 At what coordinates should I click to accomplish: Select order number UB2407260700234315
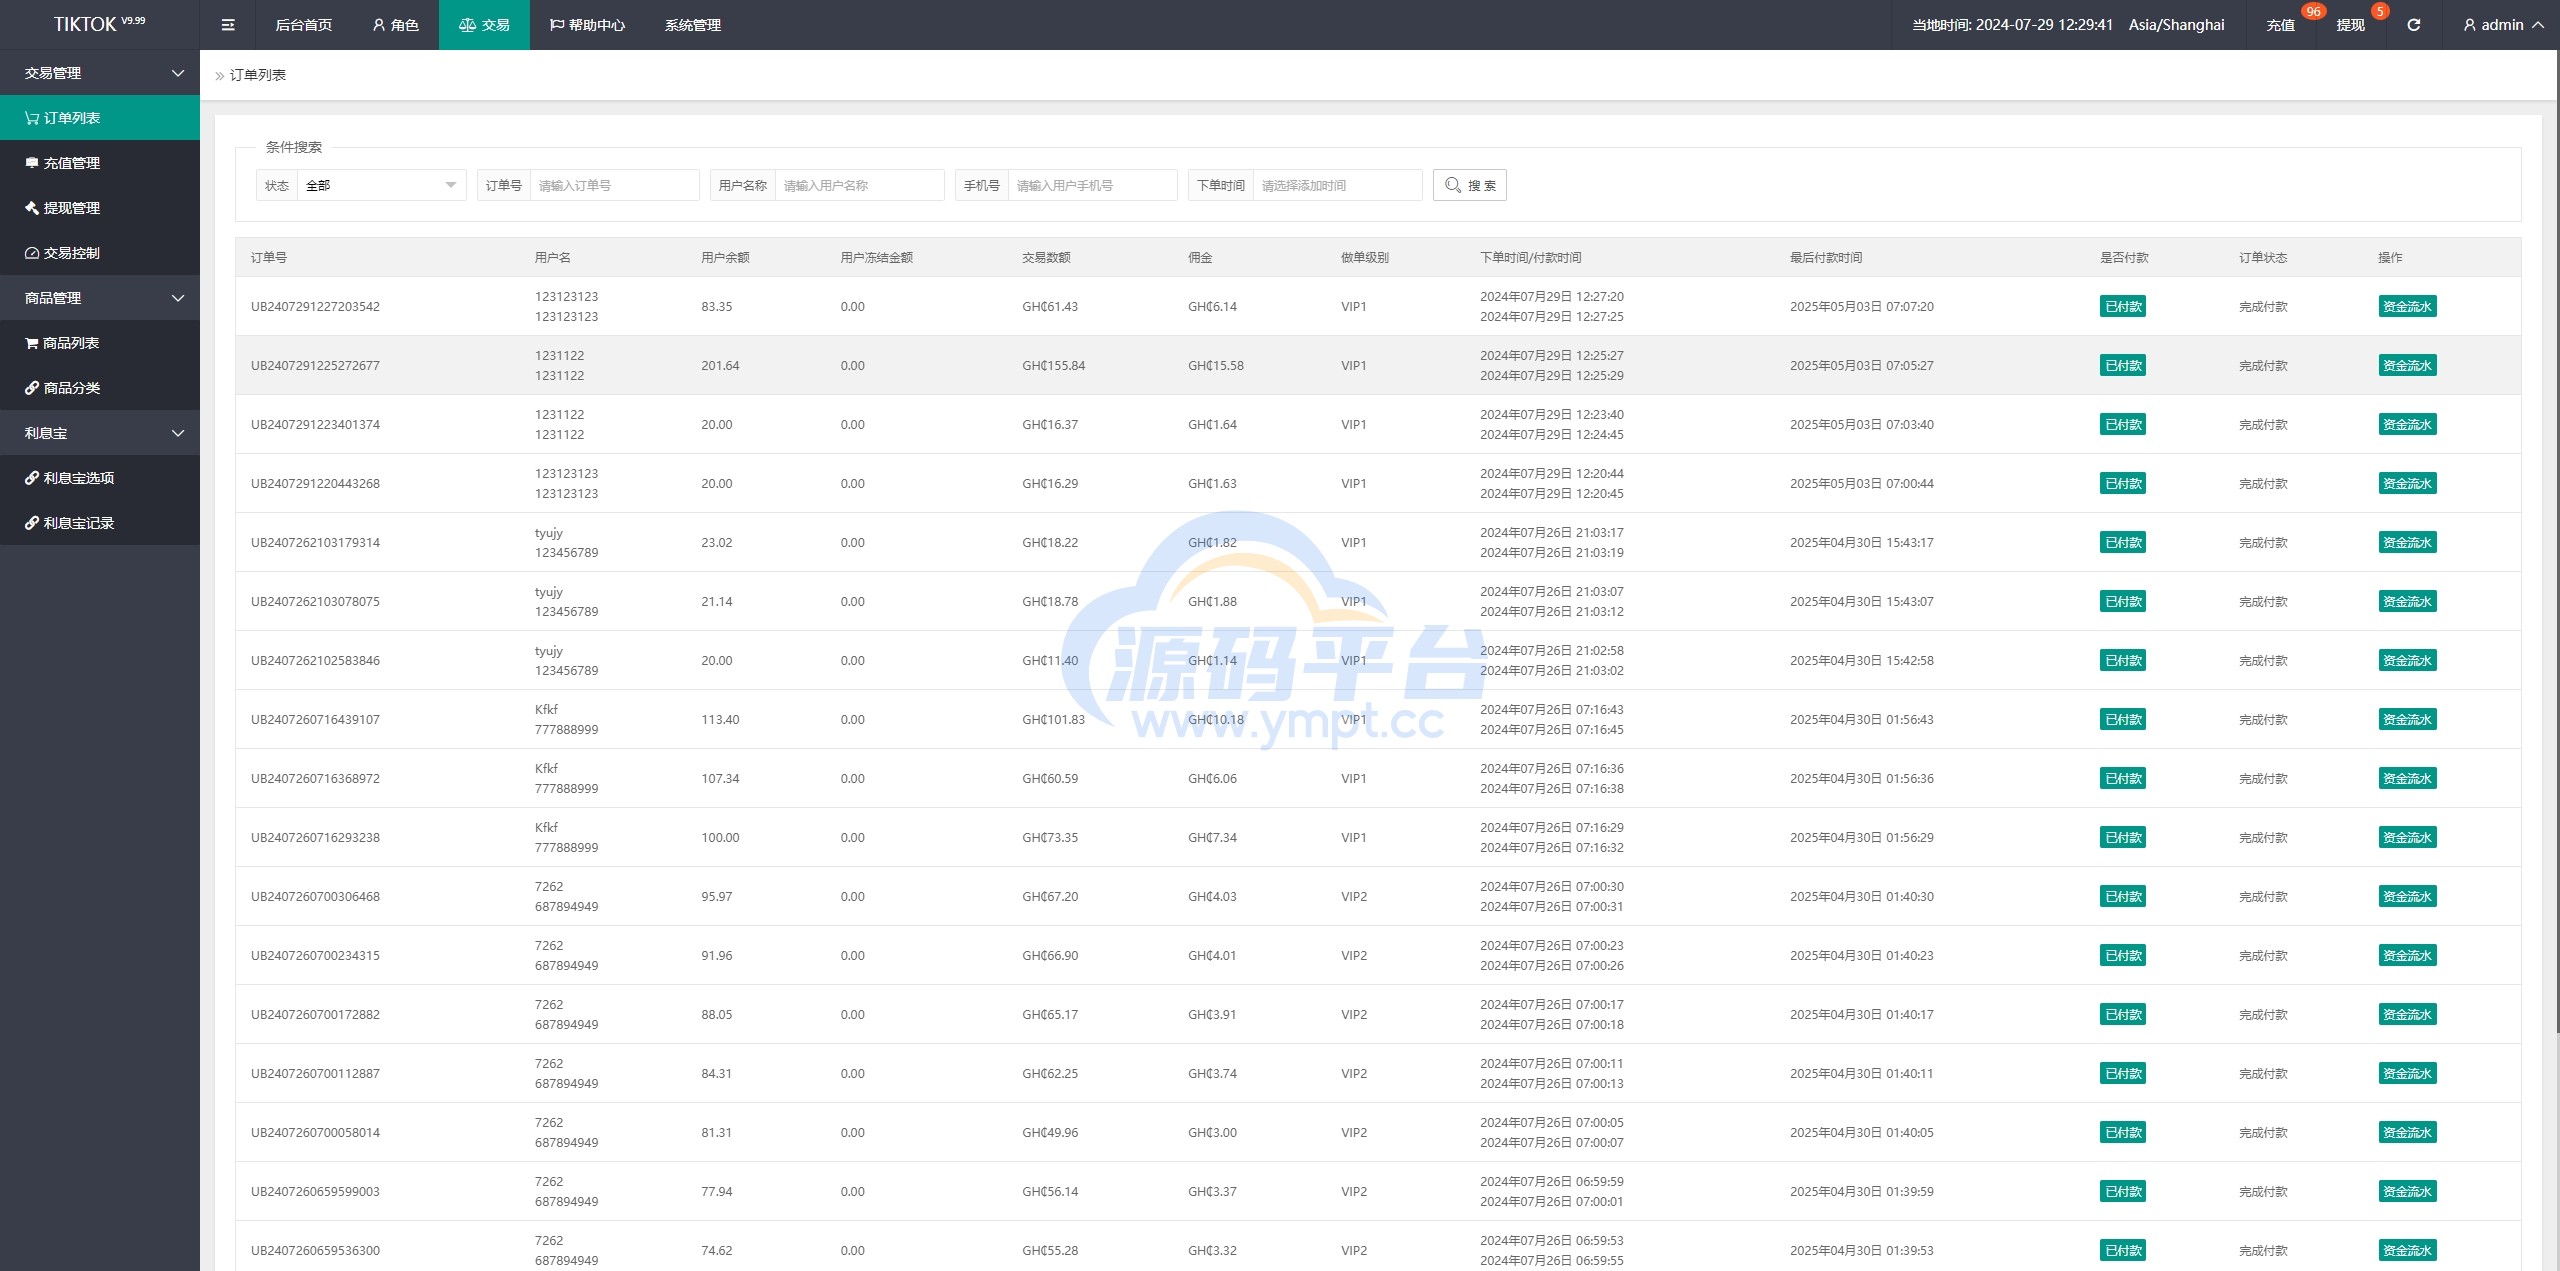315,955
